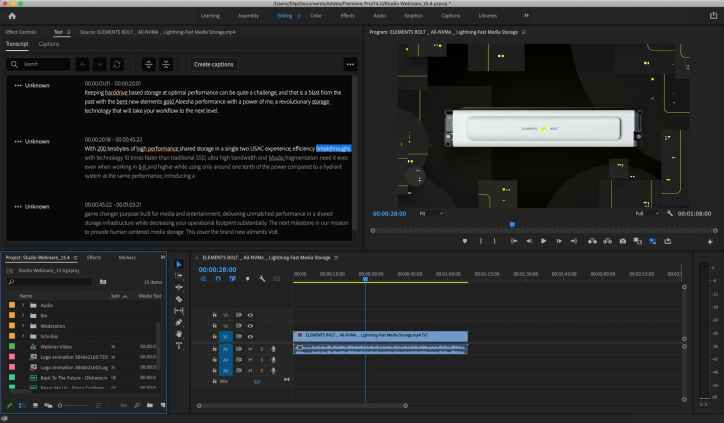Select the Razor tool in the toolbar
Screen dimensions: 724x423
(x=179, y=299)
